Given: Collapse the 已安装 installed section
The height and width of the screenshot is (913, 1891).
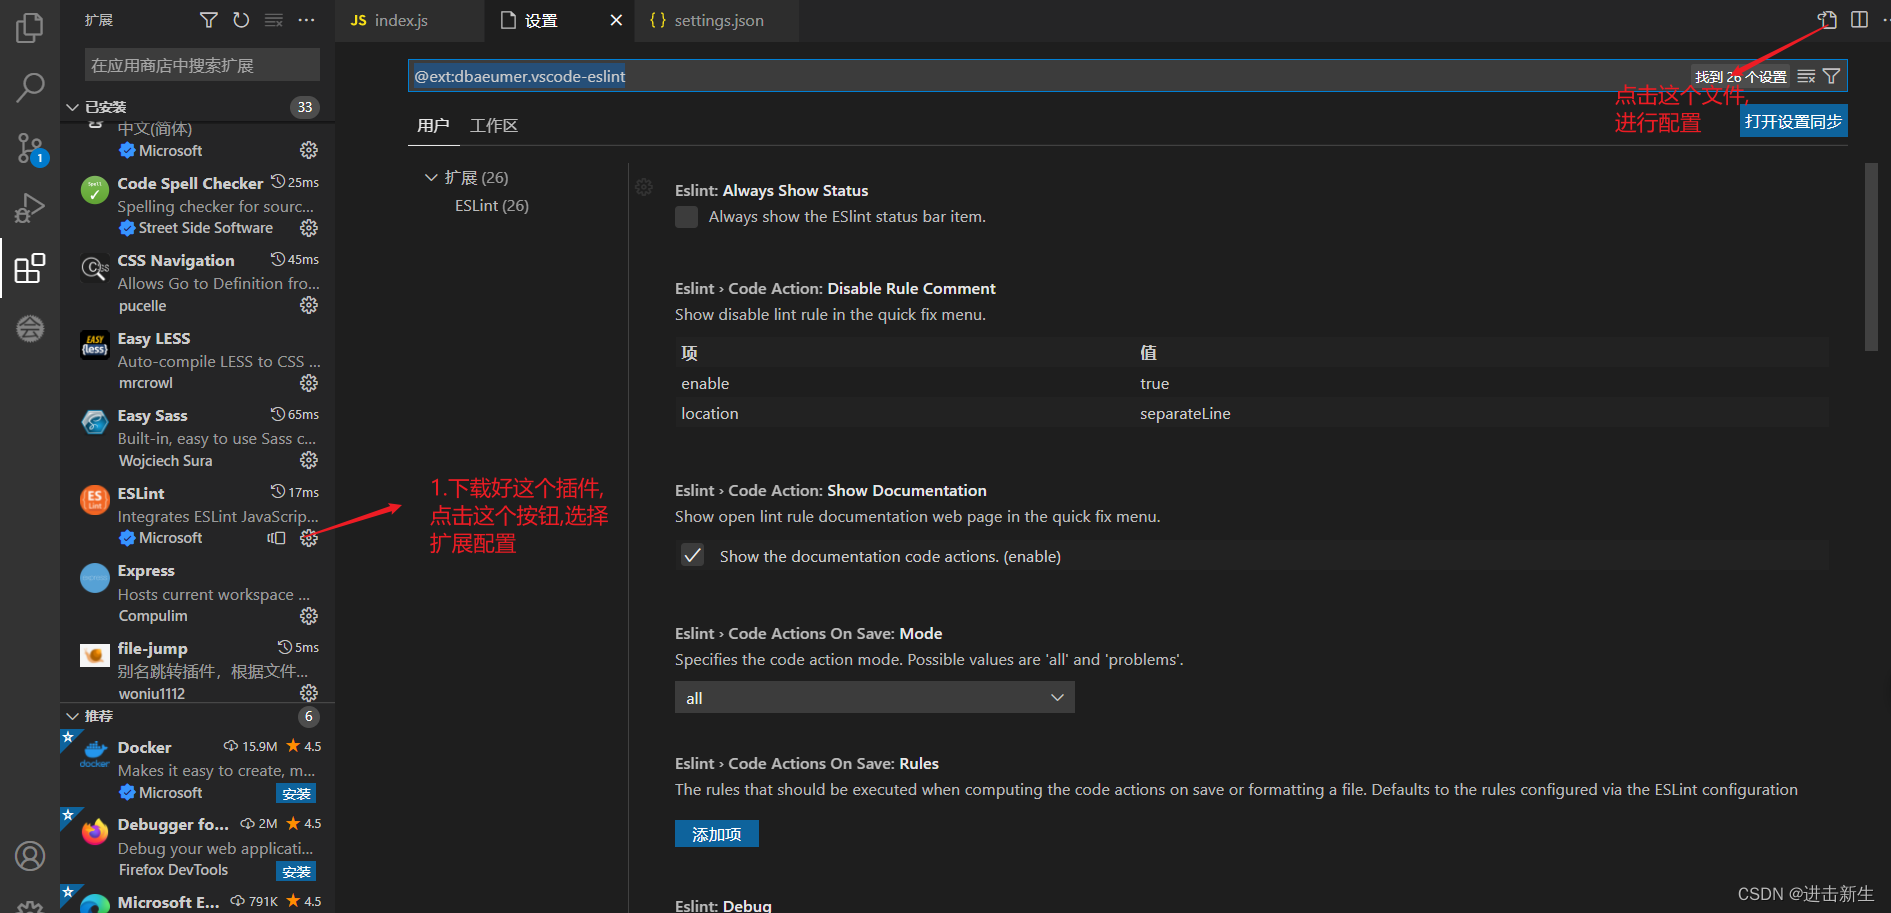Looking at the screenshot, I should [x=72, y=107].
